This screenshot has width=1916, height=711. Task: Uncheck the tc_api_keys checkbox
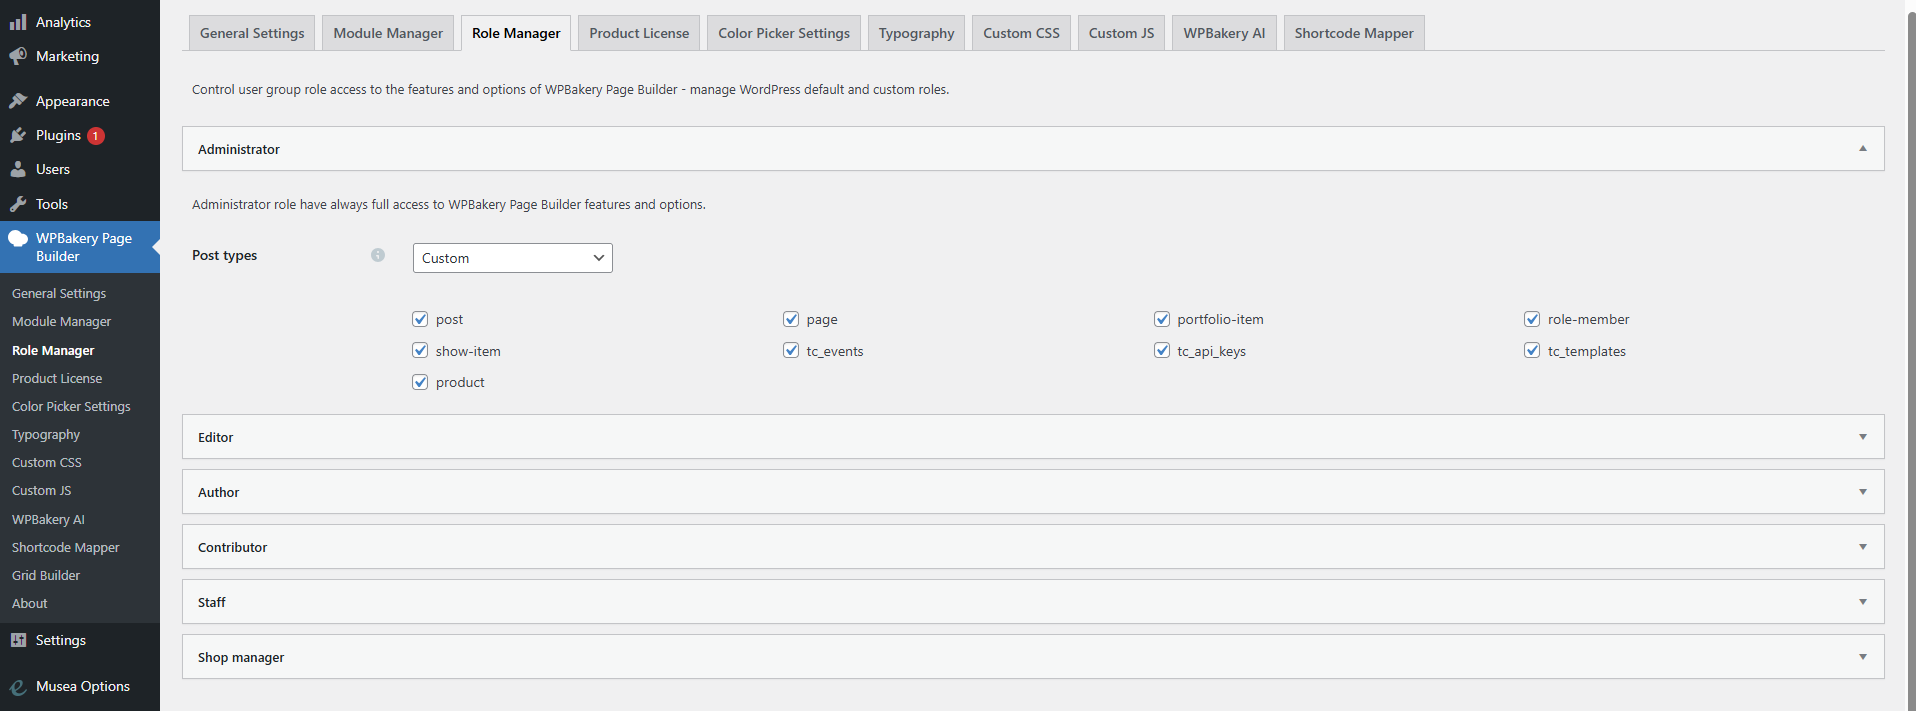[1162, 350]
